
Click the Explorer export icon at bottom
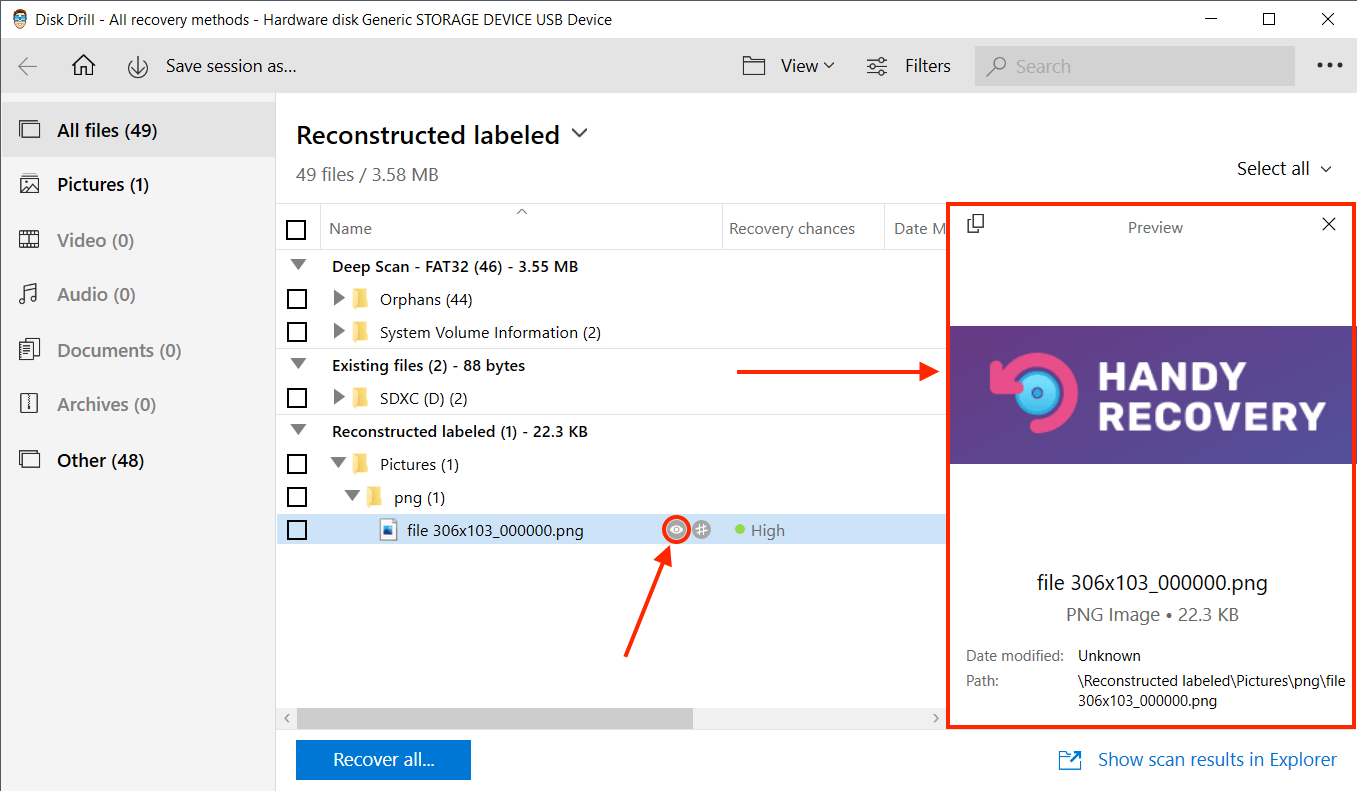1070,761
